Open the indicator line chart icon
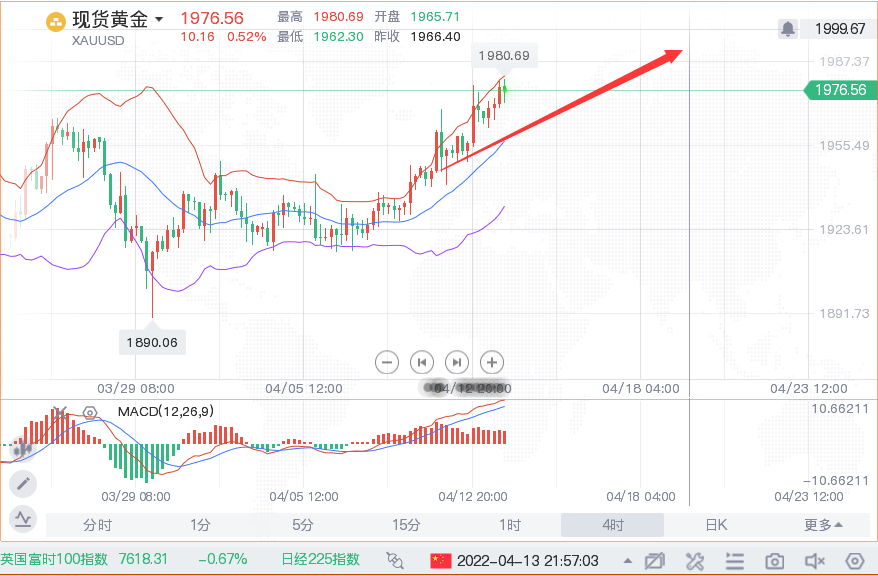The width and height of the screenshot is (878, 576). (x=23, y=519)
